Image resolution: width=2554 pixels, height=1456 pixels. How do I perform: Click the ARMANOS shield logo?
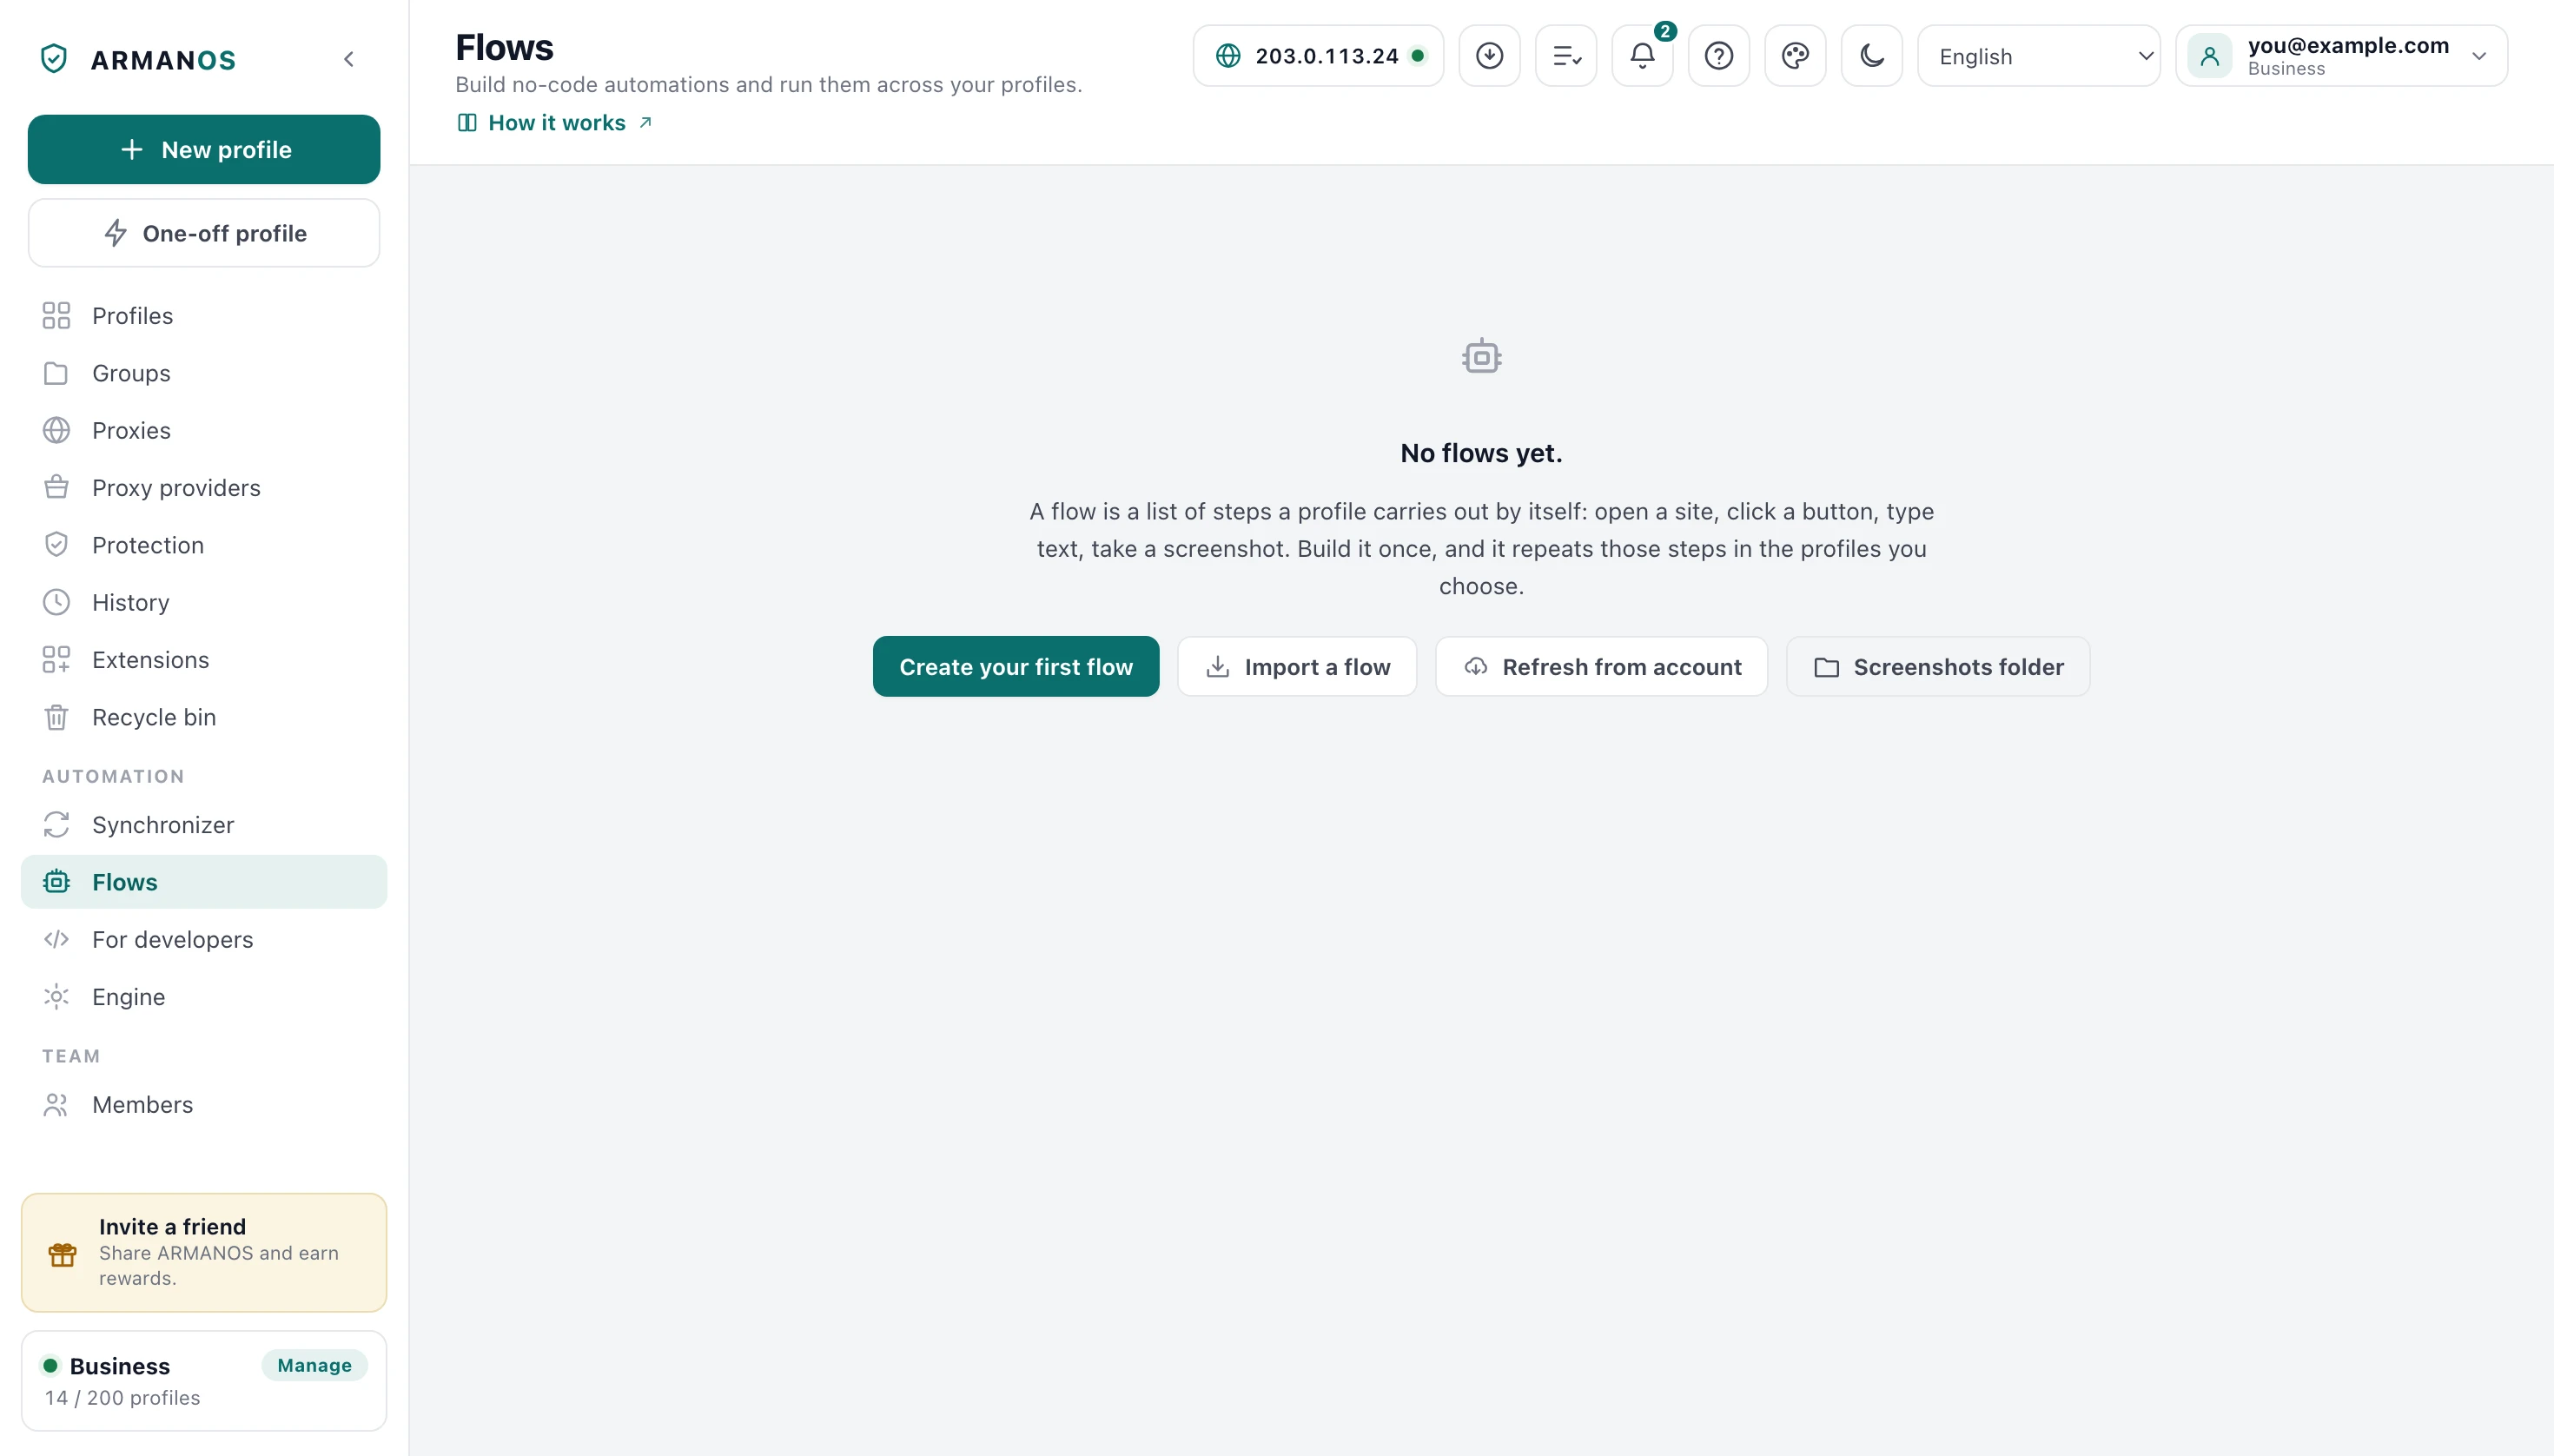(x=54, y=59)
